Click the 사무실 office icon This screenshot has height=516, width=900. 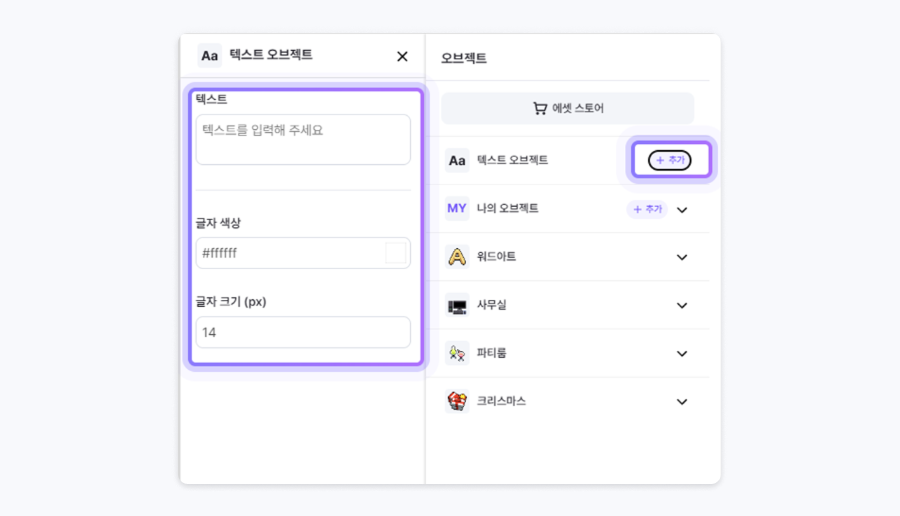[x=457, y=305]
